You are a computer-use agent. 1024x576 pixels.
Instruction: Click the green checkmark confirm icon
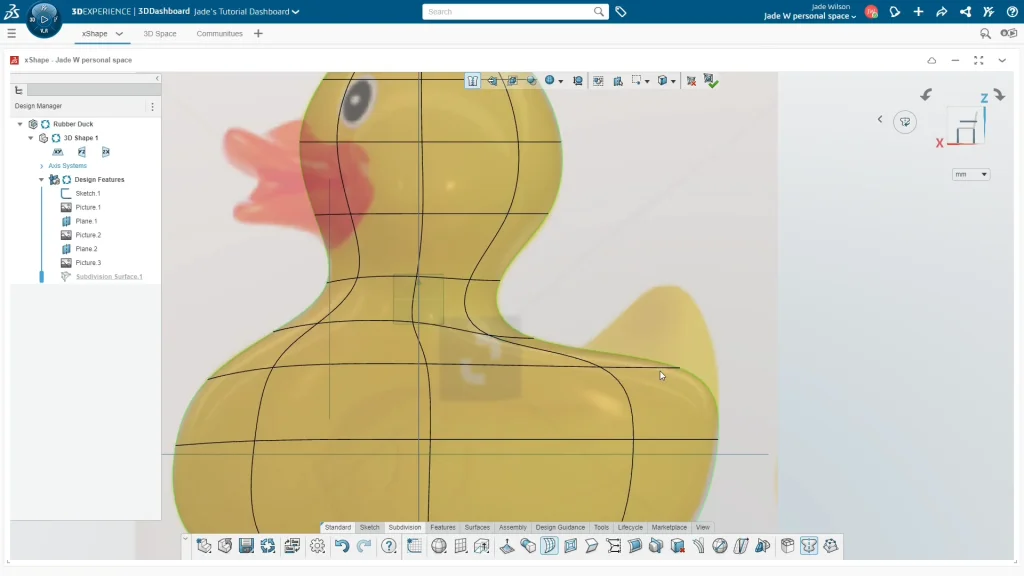711,81
